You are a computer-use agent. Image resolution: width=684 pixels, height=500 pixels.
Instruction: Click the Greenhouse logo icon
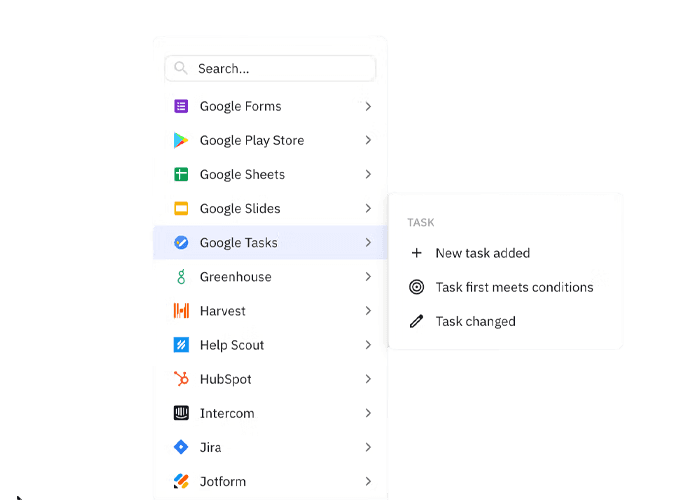pyautogui.click(x=181, y=277)
